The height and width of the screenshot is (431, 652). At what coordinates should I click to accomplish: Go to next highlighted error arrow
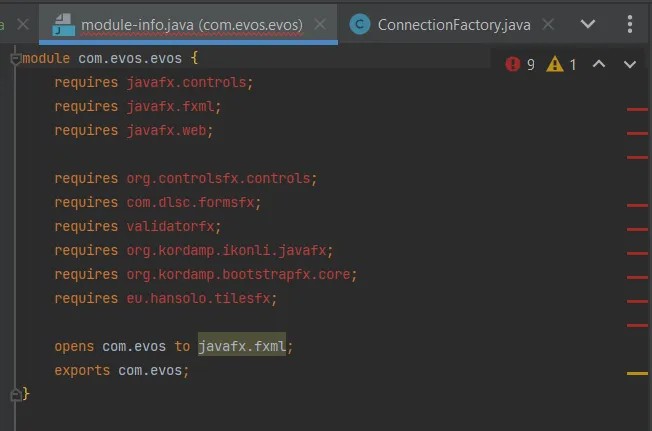pyautogui.click(x=630, y=64)
